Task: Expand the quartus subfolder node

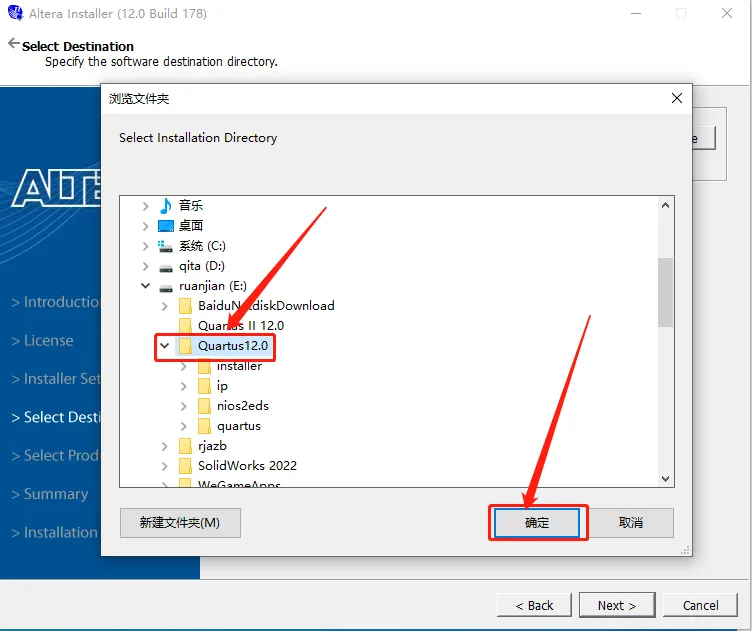Action: coord(184,426)
